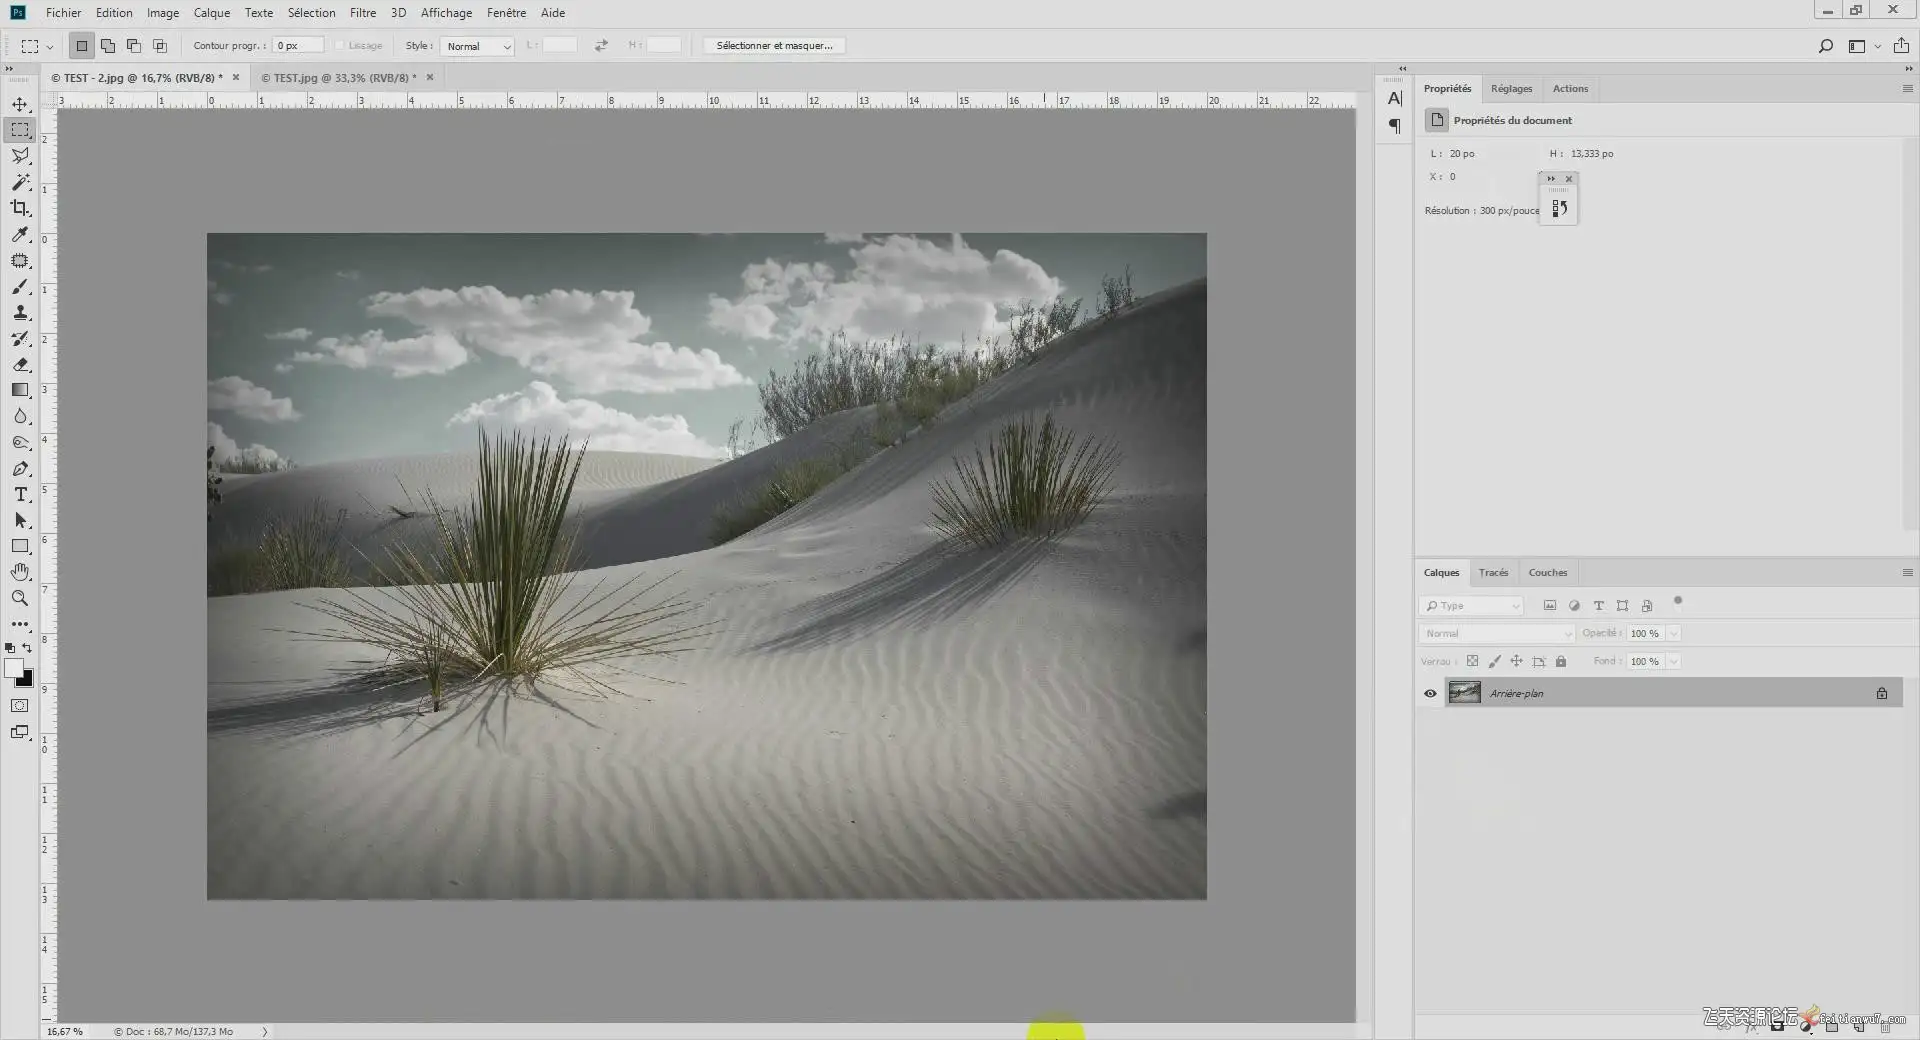
Task: Select the Magic Wand tool
Action: (x=20, y=182)
